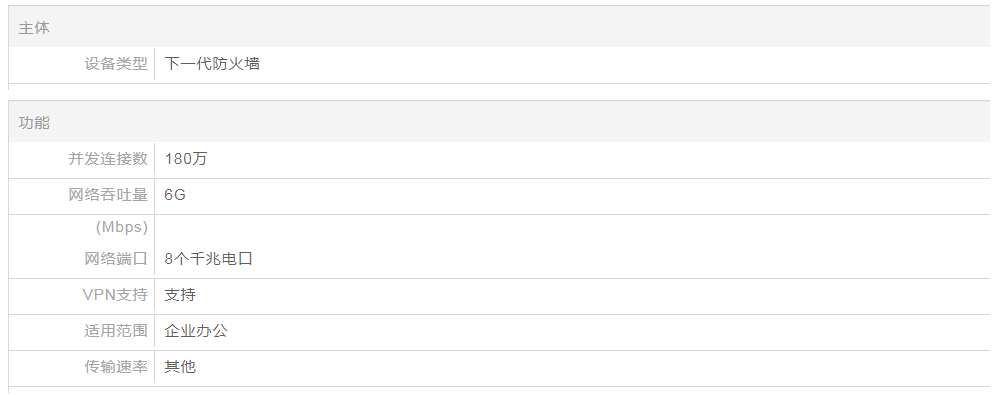This screenshot has width=998, height=395.
Task: Select the VPN支持 label
Action: [115, 295]
